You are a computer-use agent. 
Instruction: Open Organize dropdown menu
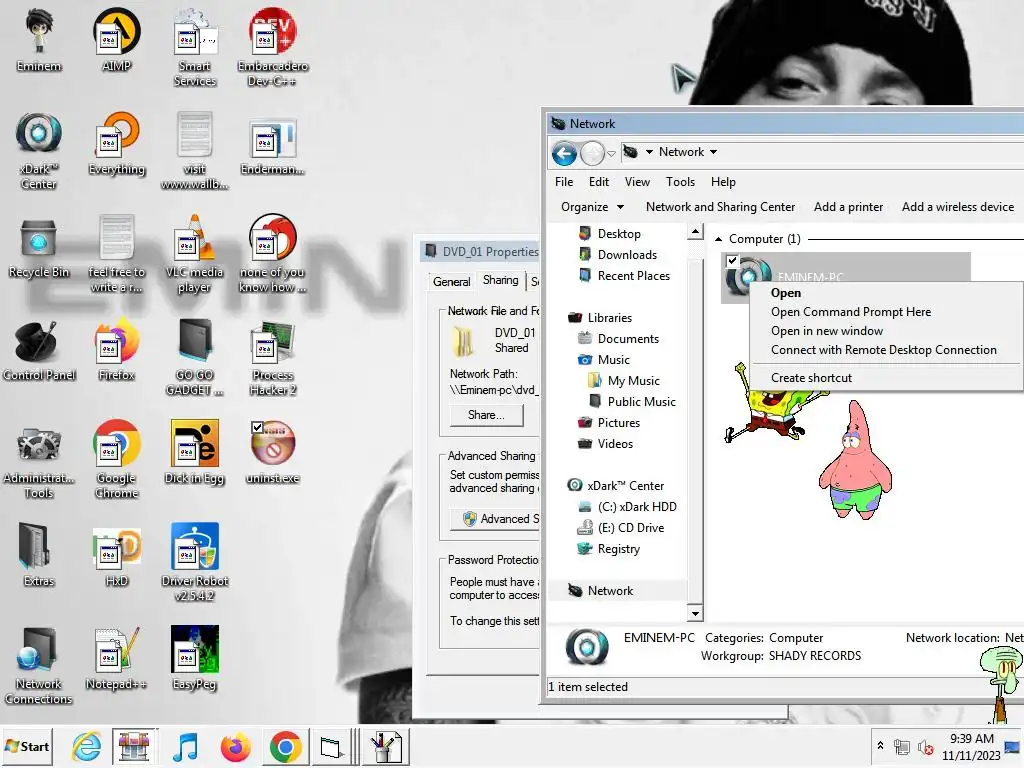click(x=592, y=207)
